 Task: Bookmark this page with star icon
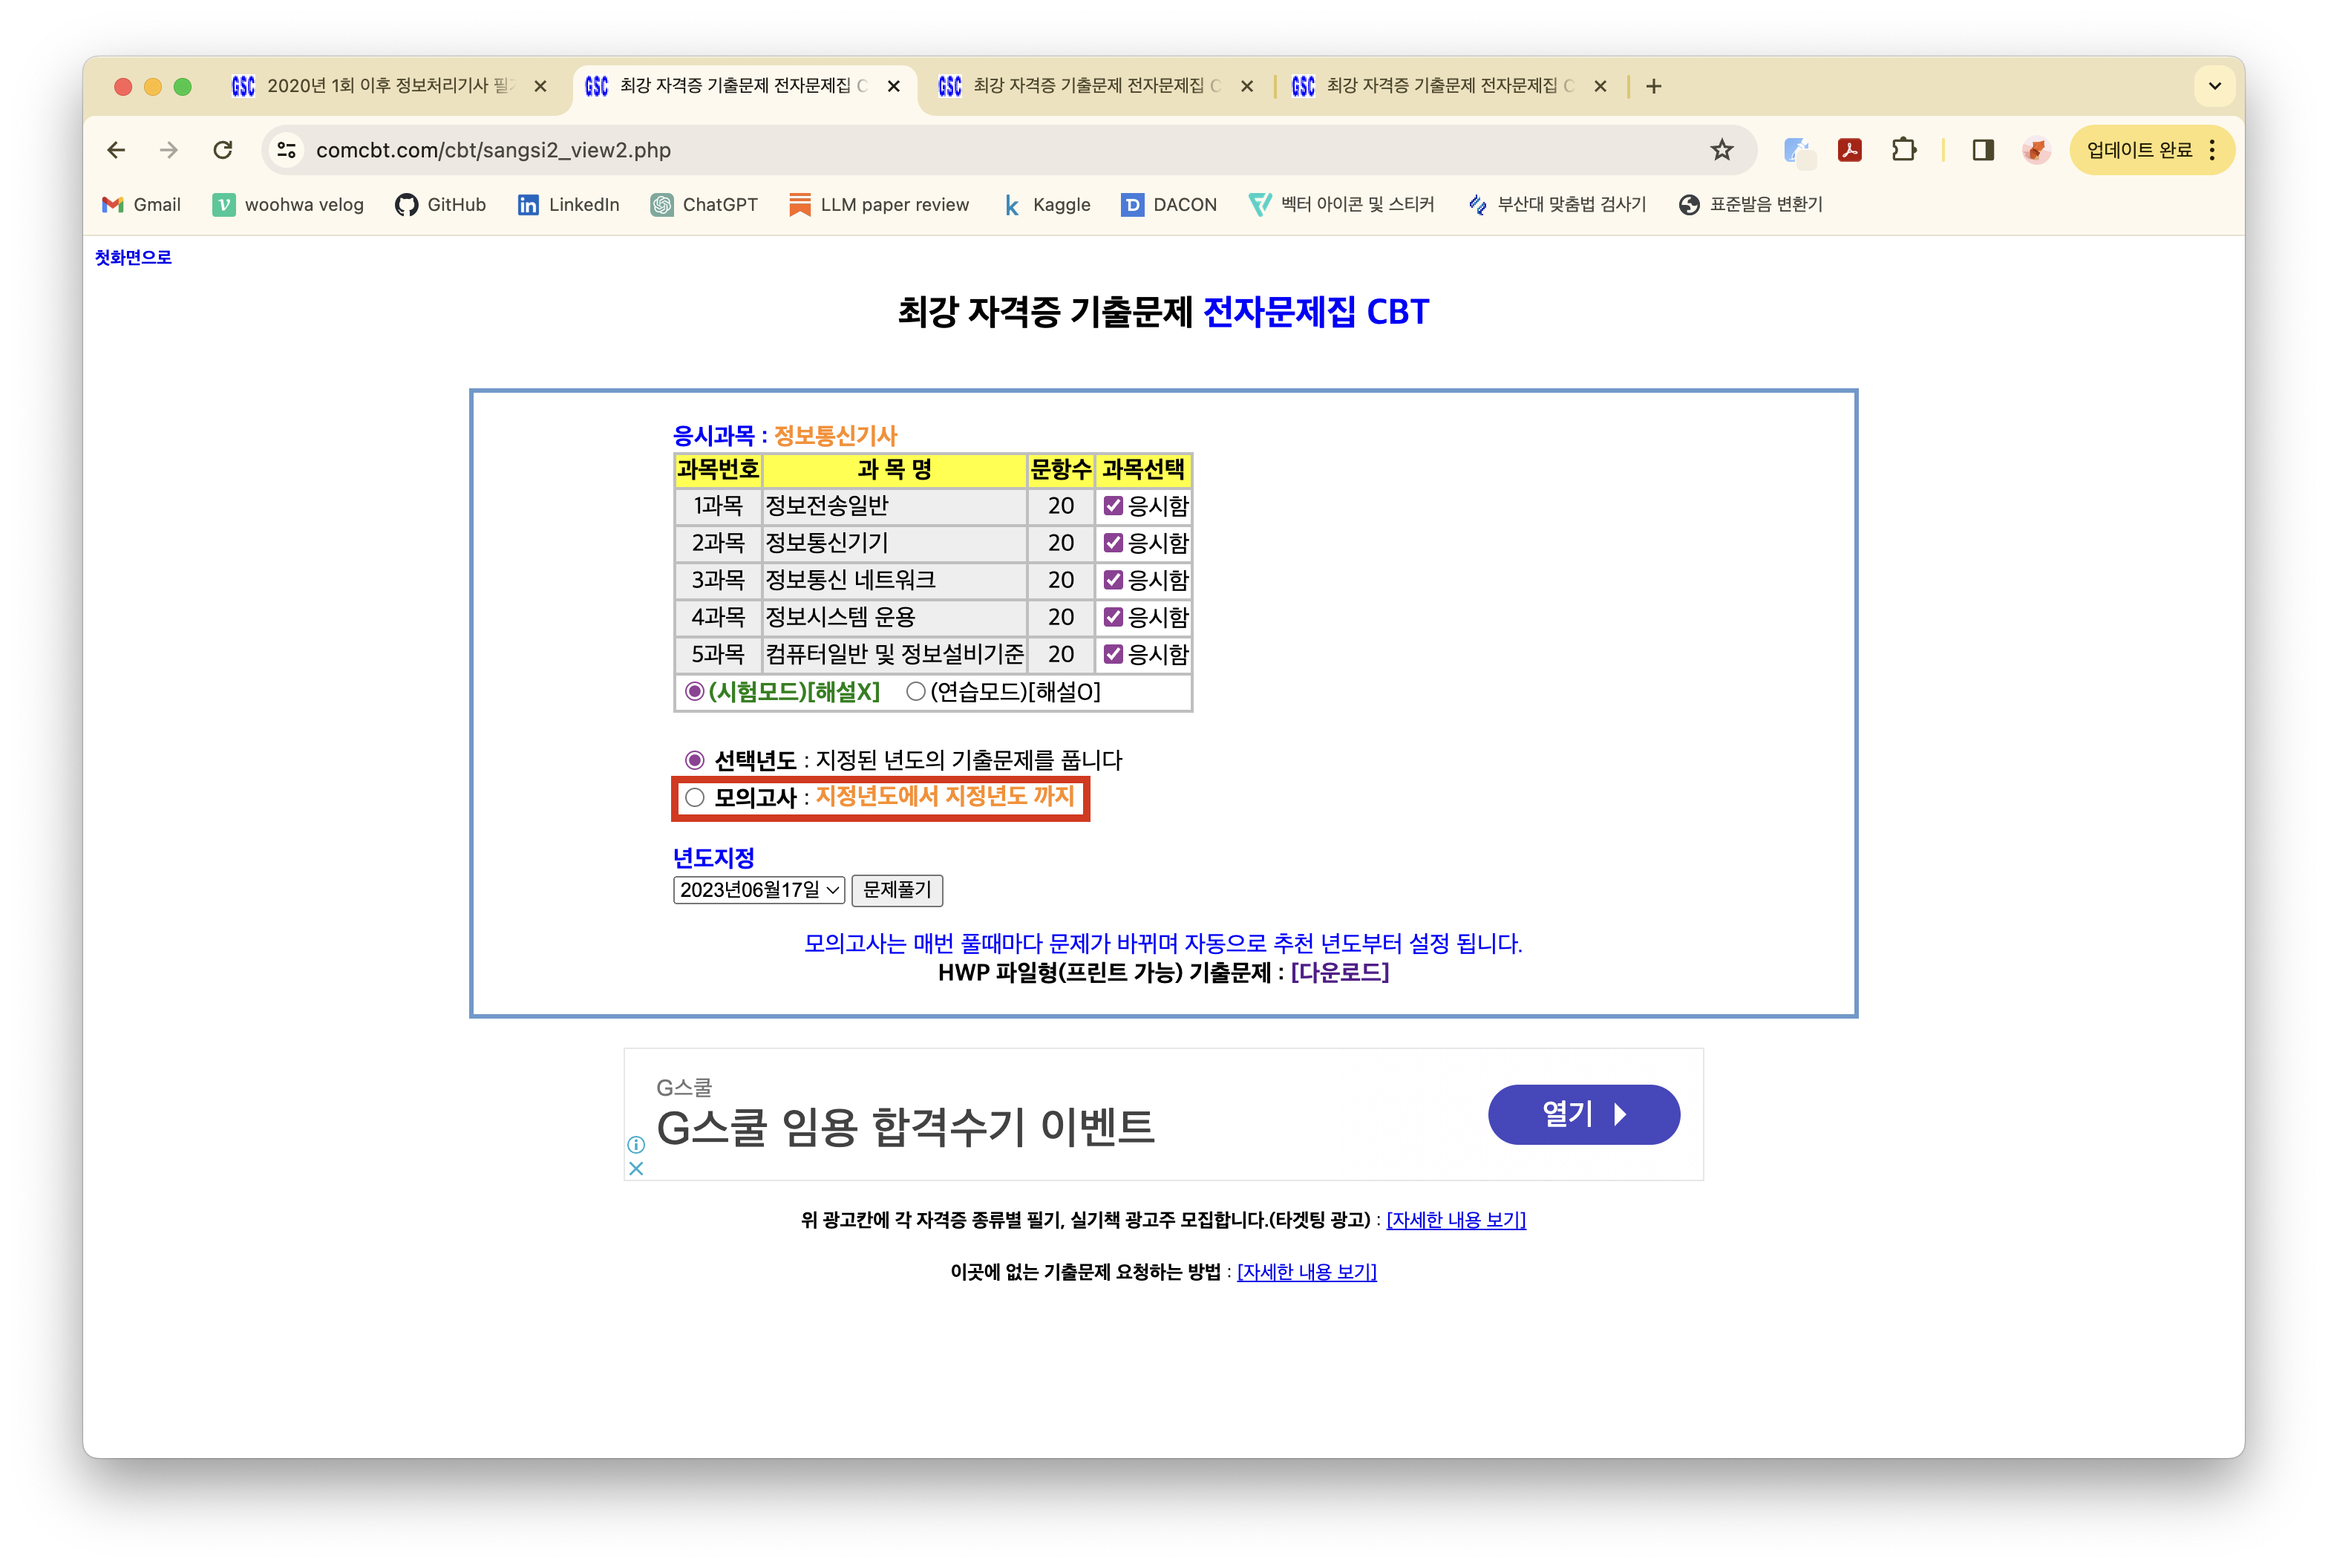point(1721,150)
